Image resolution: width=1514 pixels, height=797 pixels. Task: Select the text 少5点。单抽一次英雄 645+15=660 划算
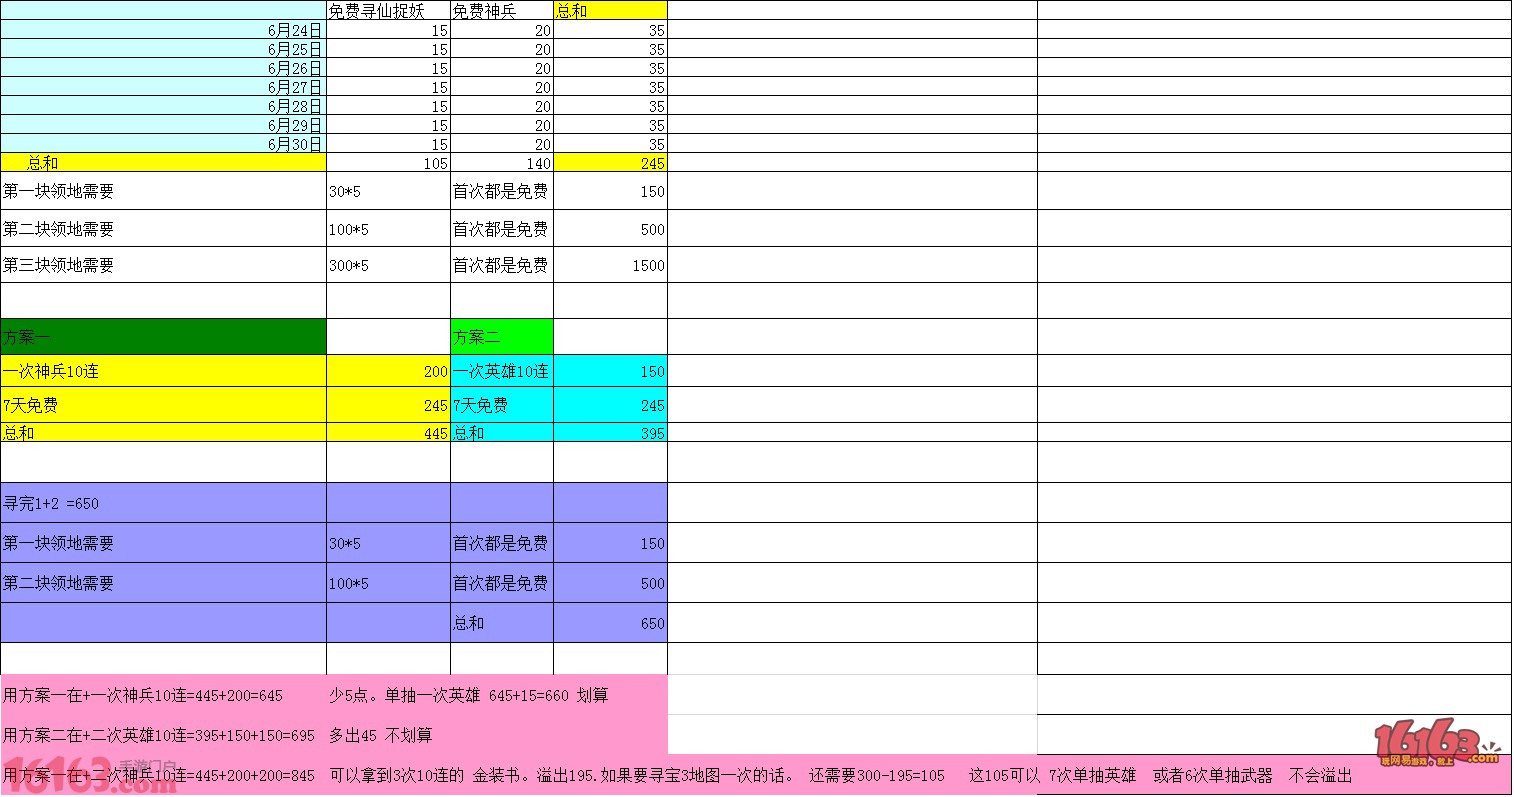pyautogui.click(x=468, y=695)
